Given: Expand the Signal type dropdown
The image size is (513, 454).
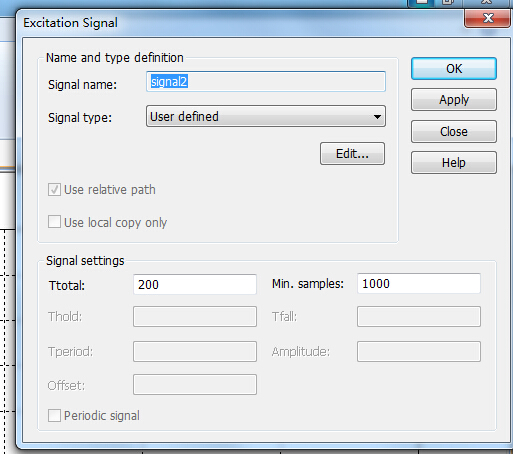Looking at the screenshot, I should 266,116.
